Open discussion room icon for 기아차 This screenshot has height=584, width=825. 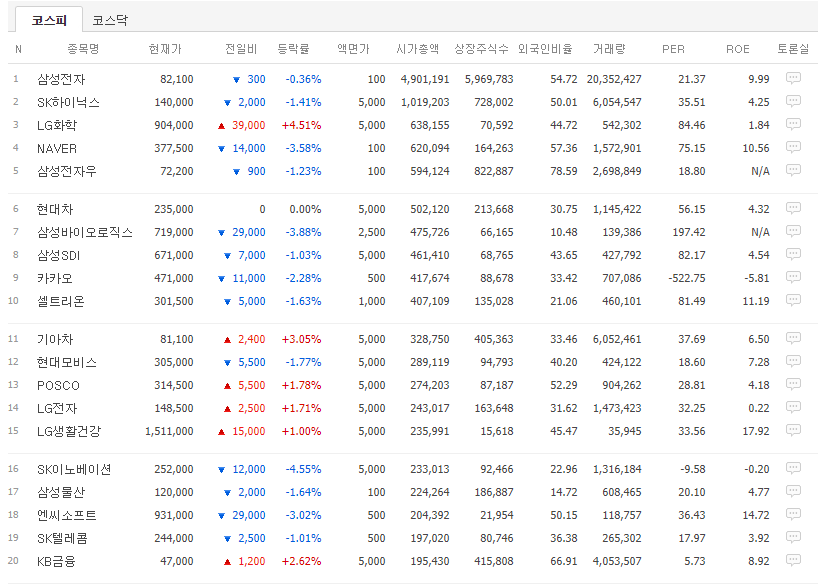[x=793, y=338]
